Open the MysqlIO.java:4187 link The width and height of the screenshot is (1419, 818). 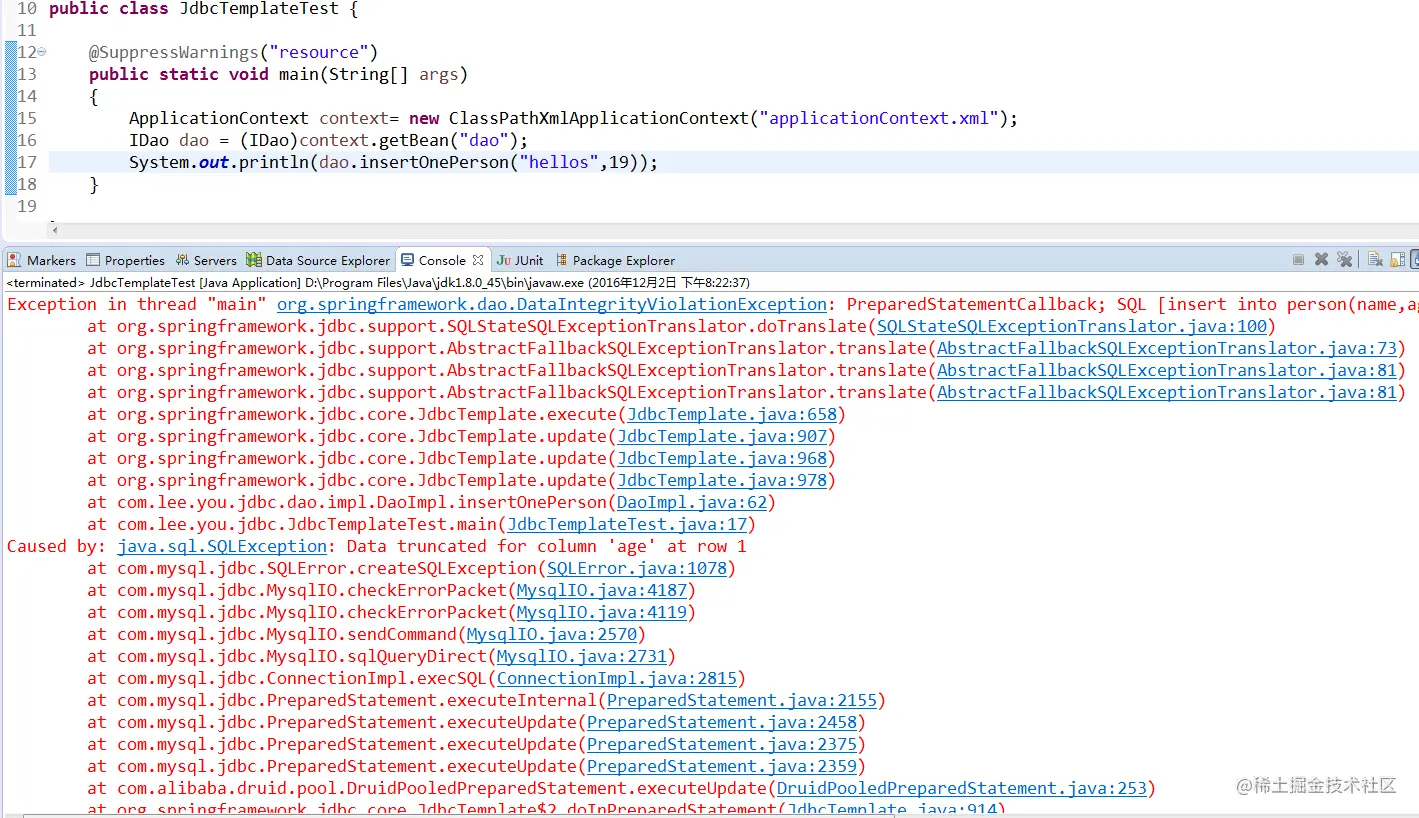click(602, 590)
